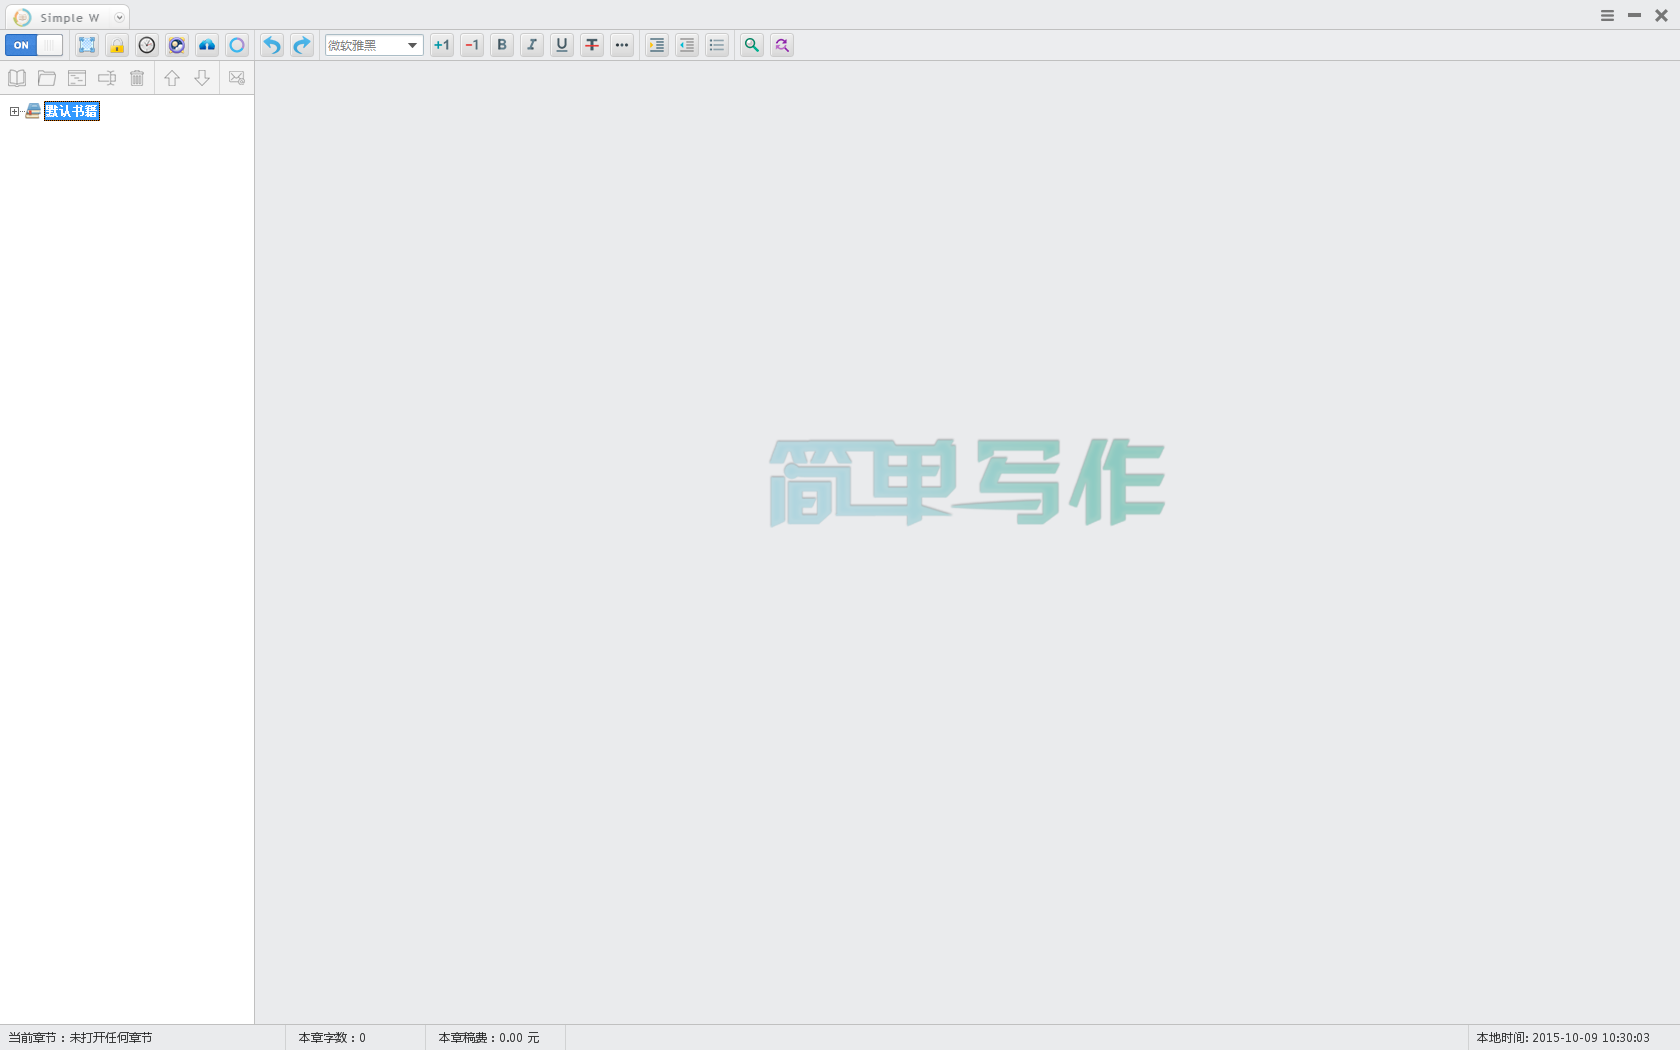Click the trash delete icon in sidebar
This screenshot has height=1050, width=1680.
(x=137, y=78)
